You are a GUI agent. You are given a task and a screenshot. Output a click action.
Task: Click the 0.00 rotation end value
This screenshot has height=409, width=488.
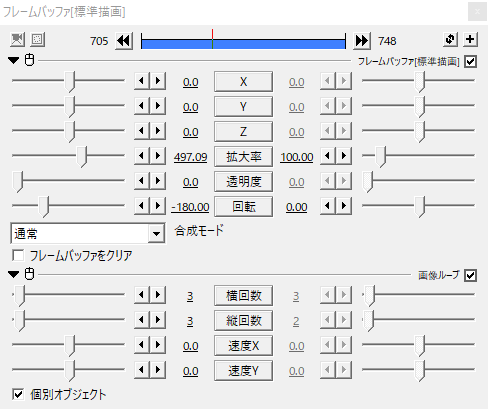pyautogui.click(x=297, y=207)
